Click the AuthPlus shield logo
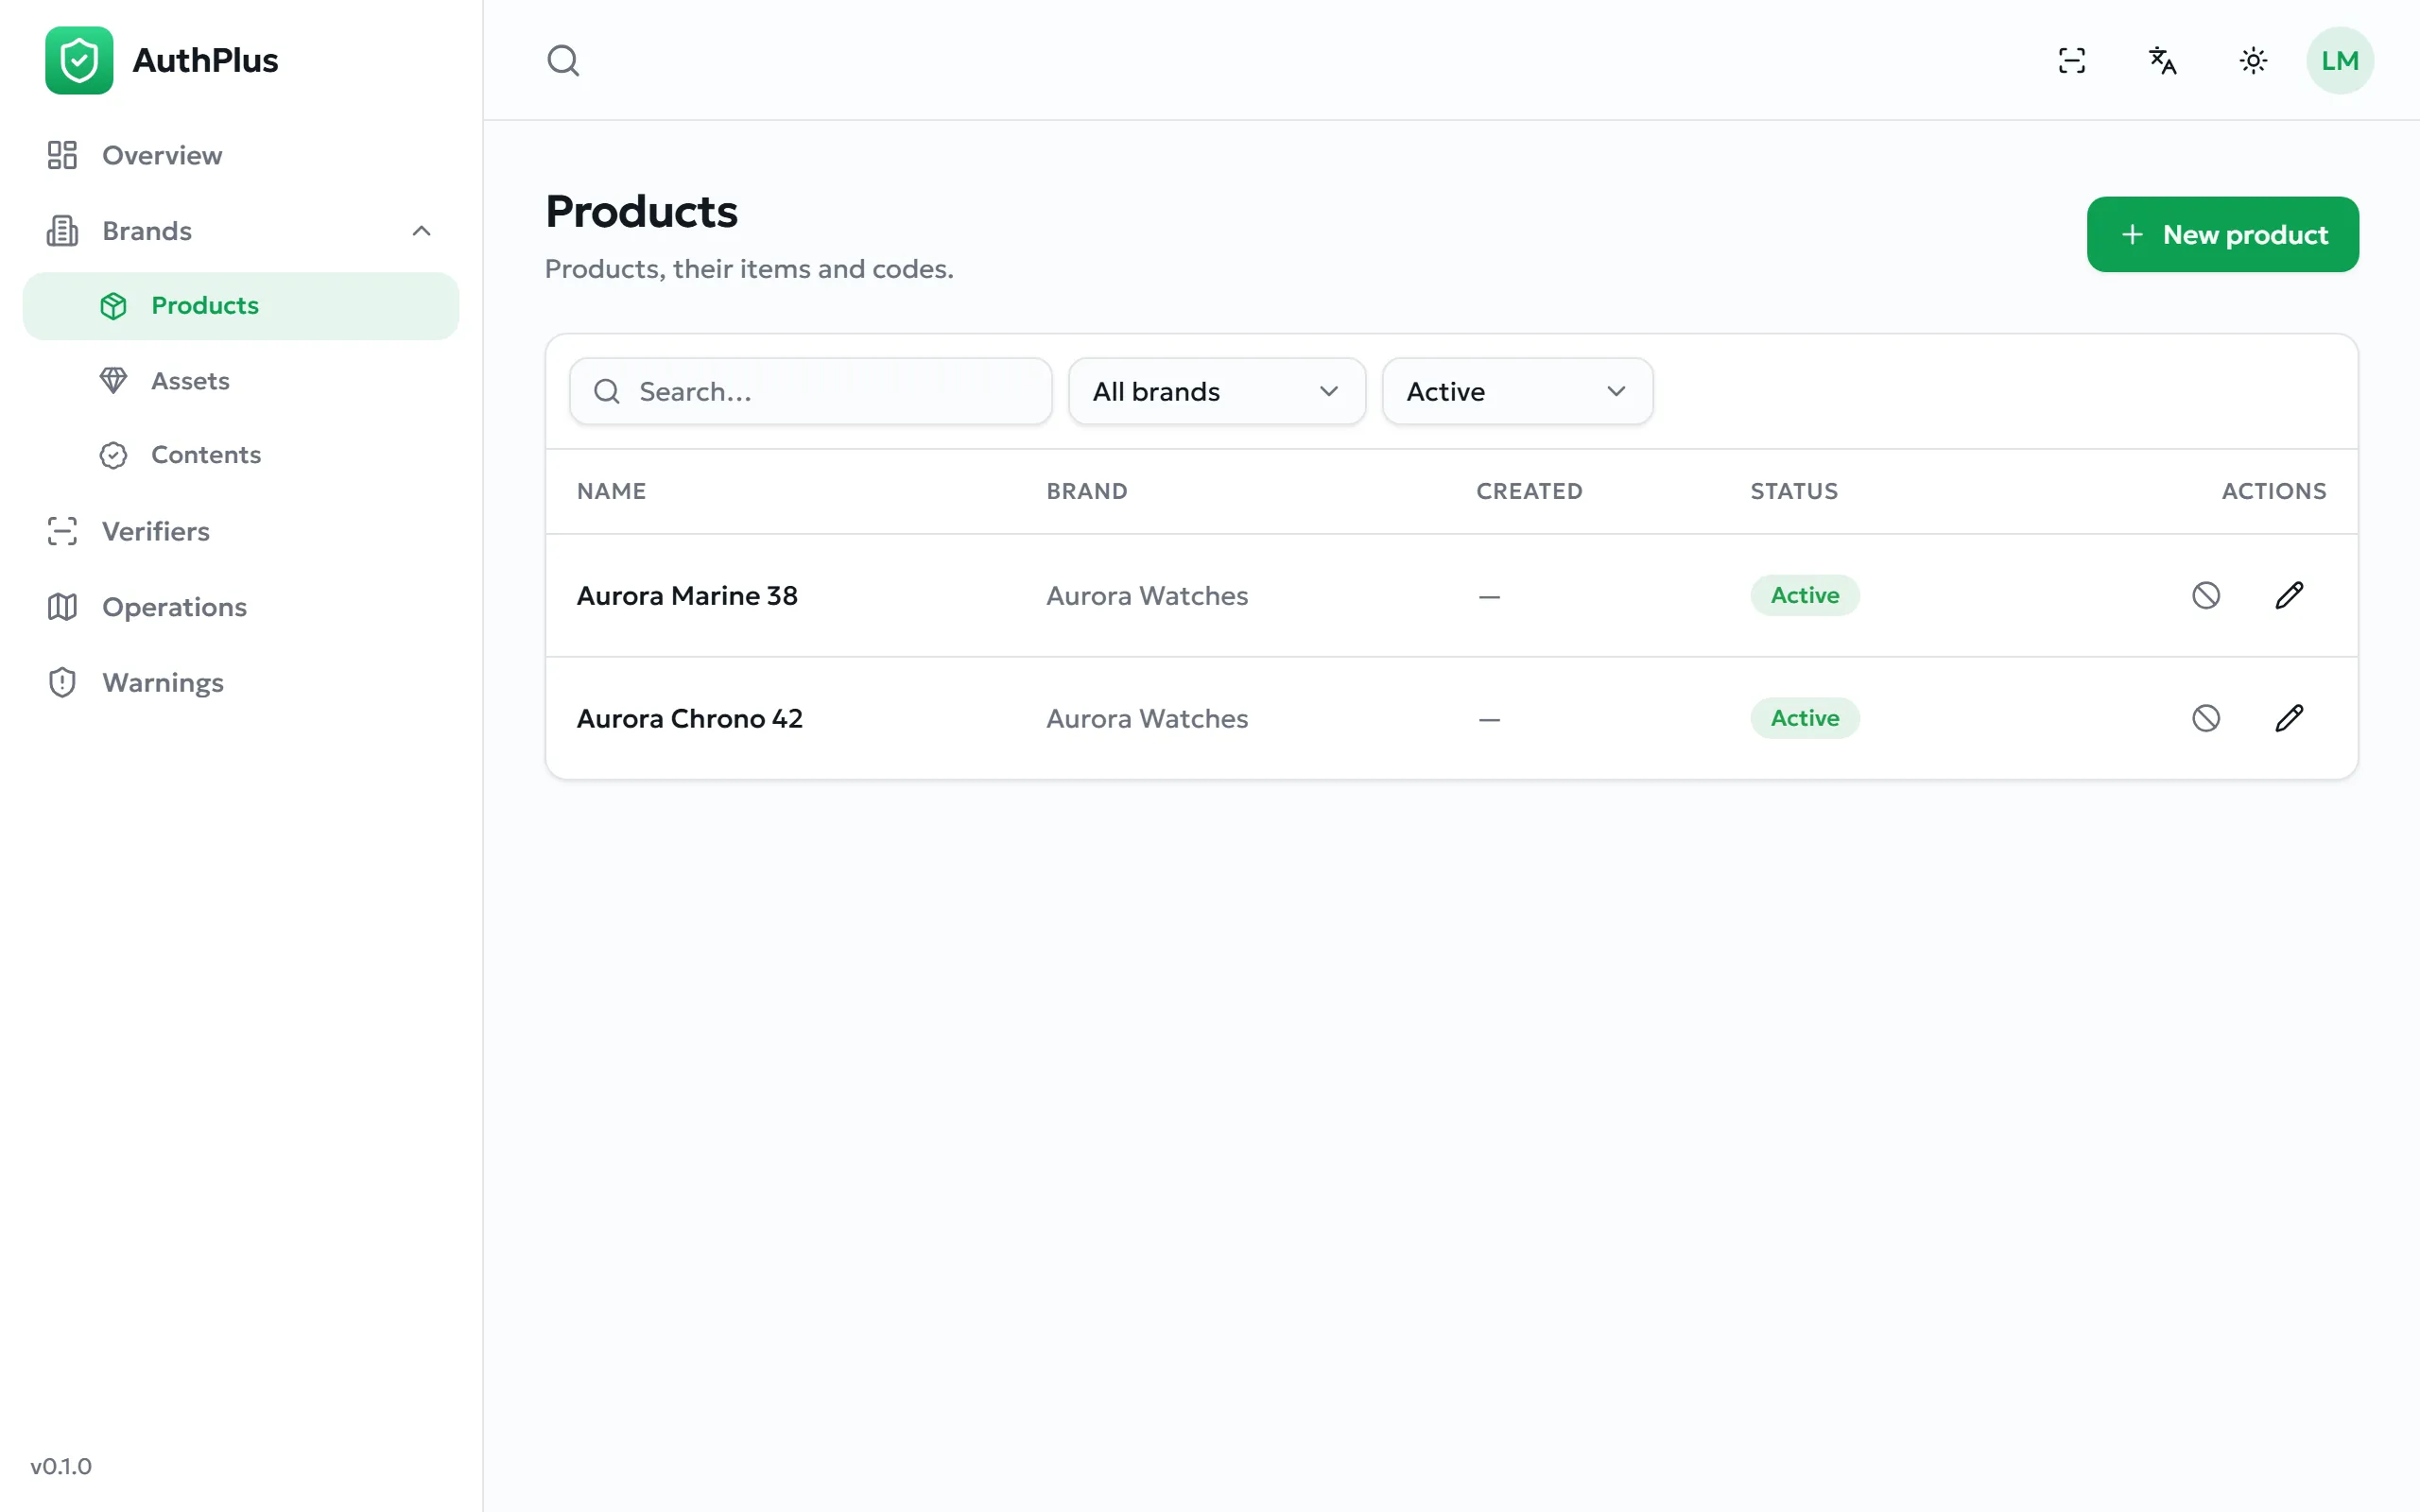 point(79,60)
